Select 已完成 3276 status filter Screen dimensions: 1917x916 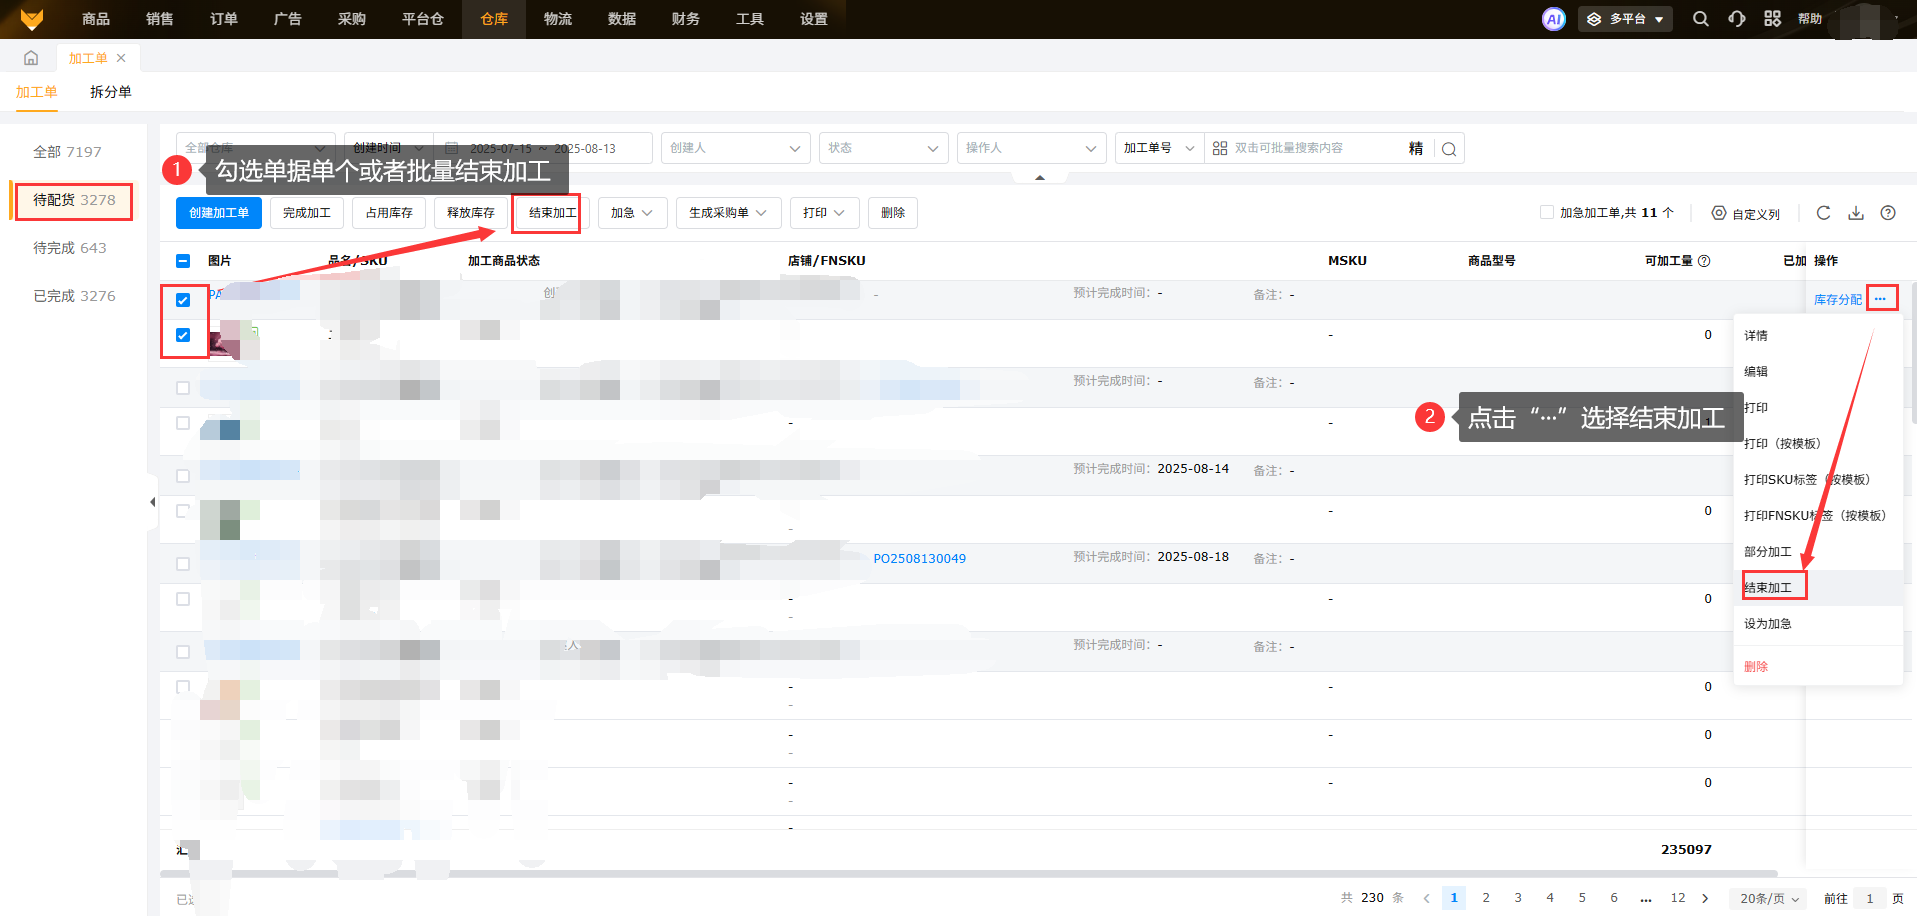coord(74,296)
